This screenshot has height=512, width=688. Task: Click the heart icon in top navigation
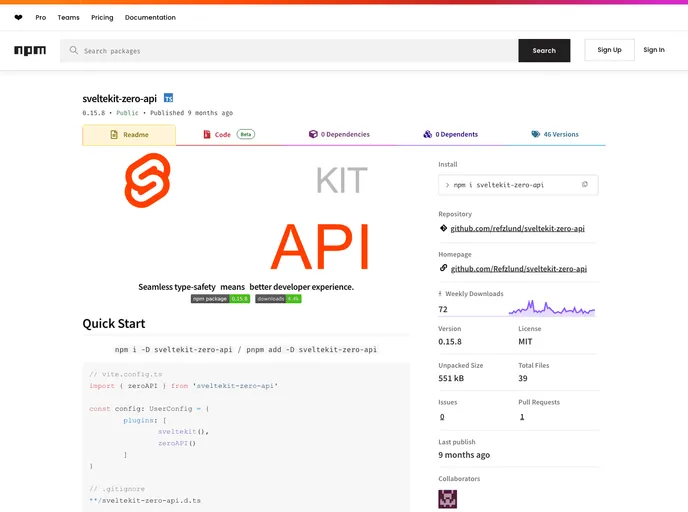coord(18,18)
